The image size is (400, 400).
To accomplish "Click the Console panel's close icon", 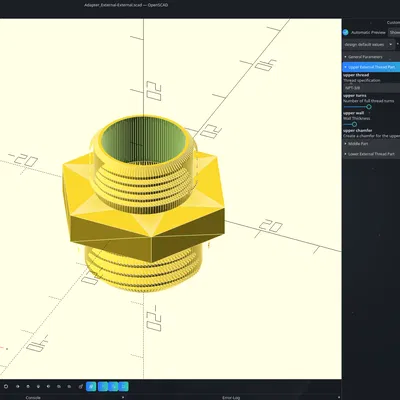I will [x=123, y=397].
